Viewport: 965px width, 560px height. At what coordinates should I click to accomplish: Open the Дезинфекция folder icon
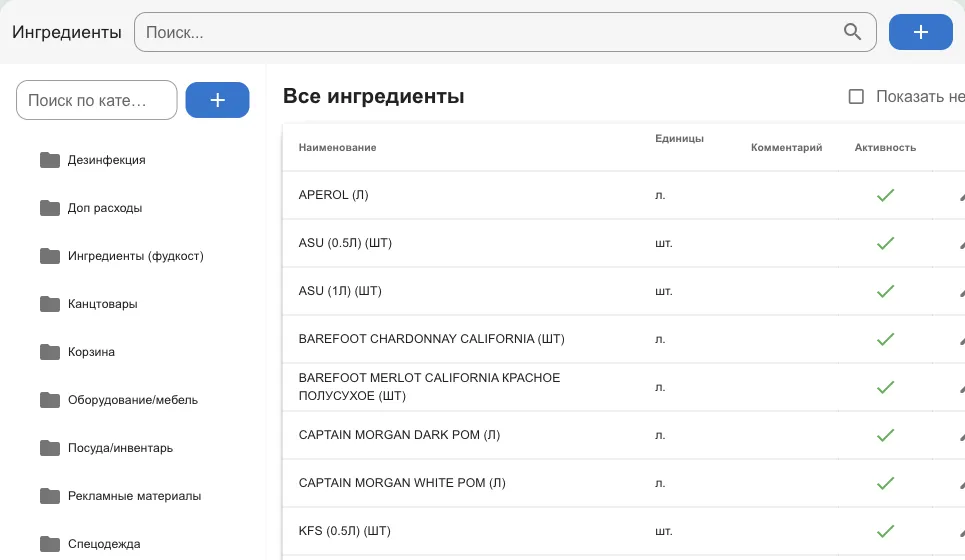click(50, 160)
